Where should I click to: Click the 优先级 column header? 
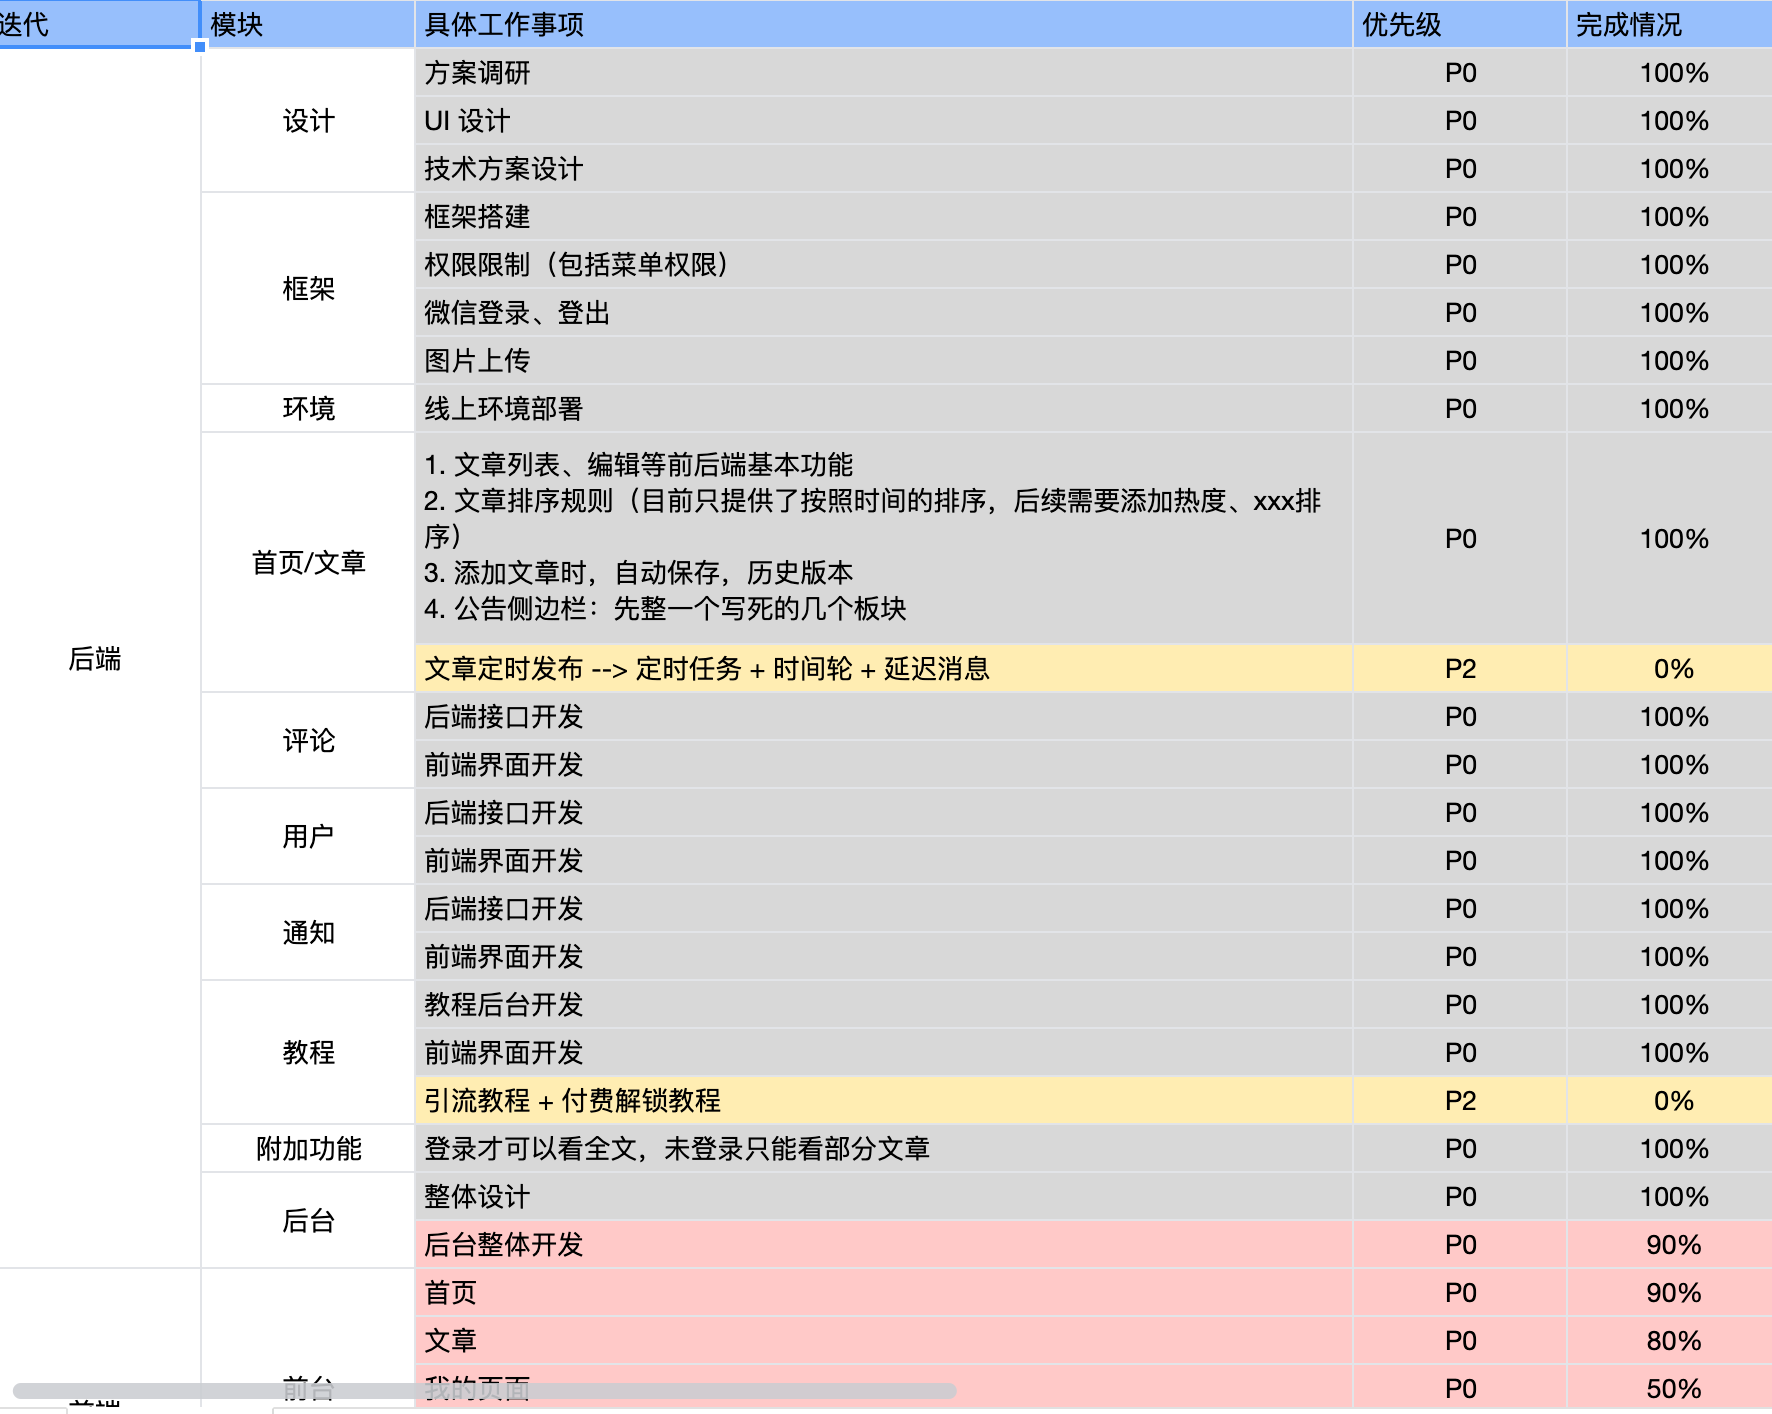pyautogui.click(x=1459, y=24)
